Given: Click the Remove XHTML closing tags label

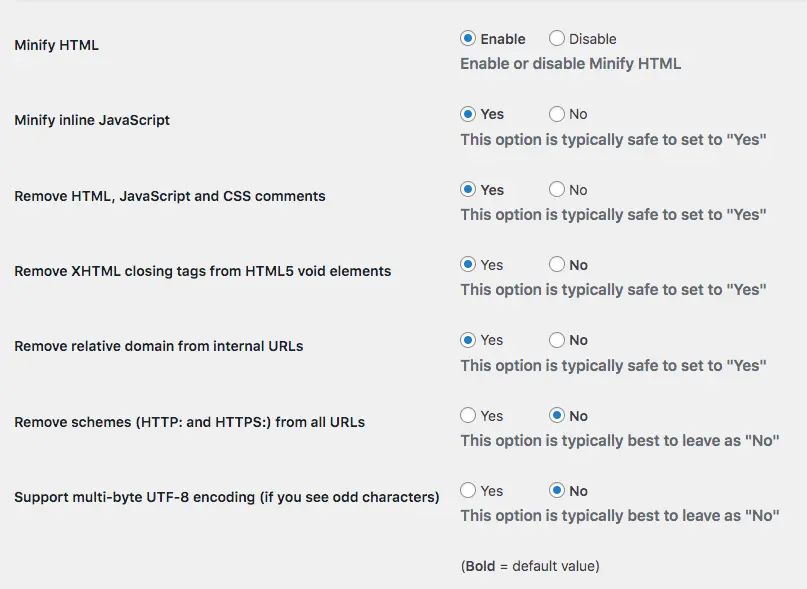Looking at the screenshot, I should coord(202,271).
